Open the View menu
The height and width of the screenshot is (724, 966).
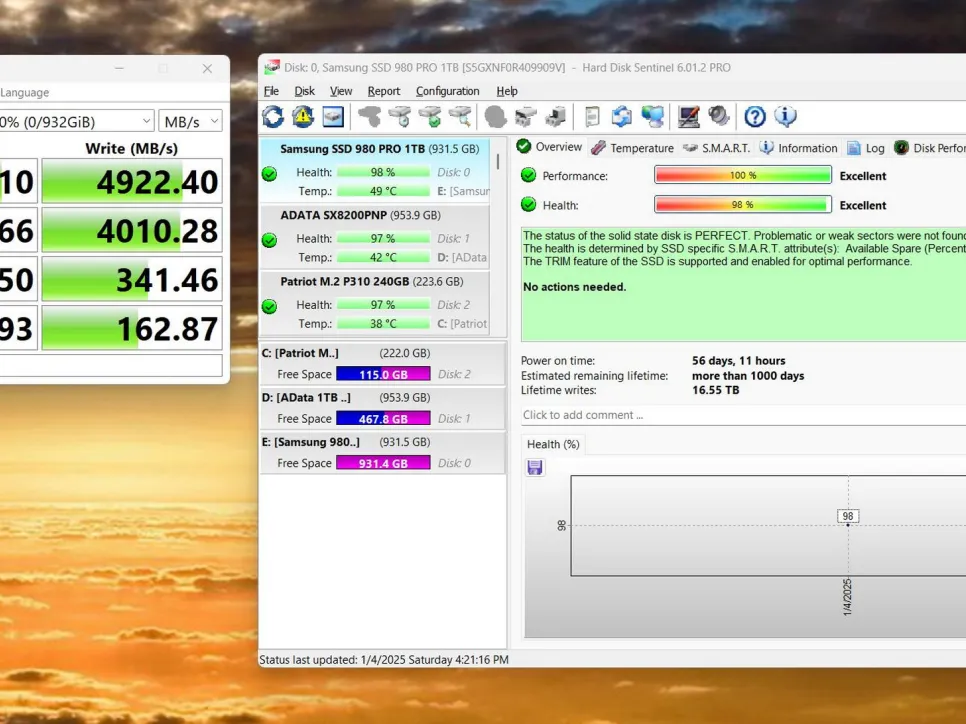341,91
